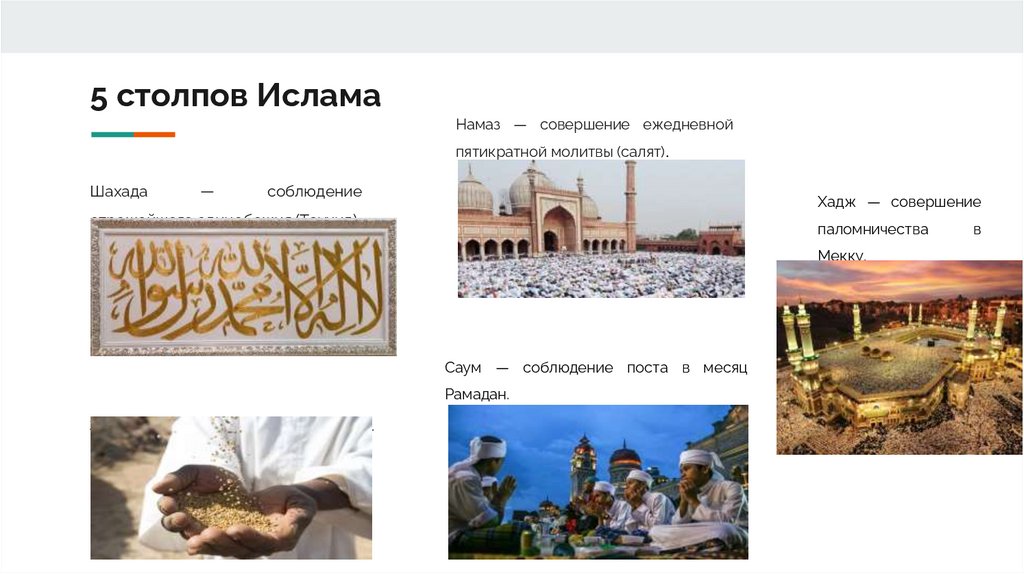Click the phrase "пятикратной молитвы (салят)"

pyautogui.click(x=562, y=152)
